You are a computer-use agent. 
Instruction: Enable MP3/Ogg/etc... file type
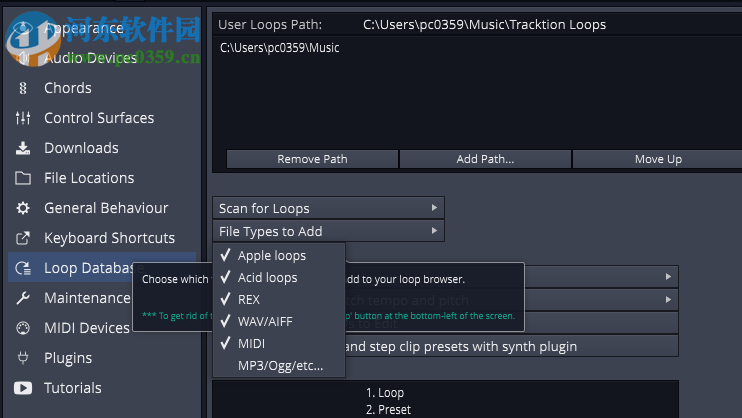[279, 365]
